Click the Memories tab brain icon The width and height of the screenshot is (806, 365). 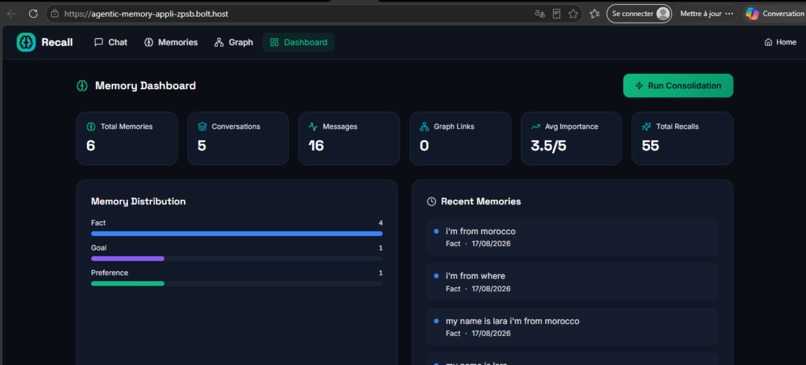point(149,42)
